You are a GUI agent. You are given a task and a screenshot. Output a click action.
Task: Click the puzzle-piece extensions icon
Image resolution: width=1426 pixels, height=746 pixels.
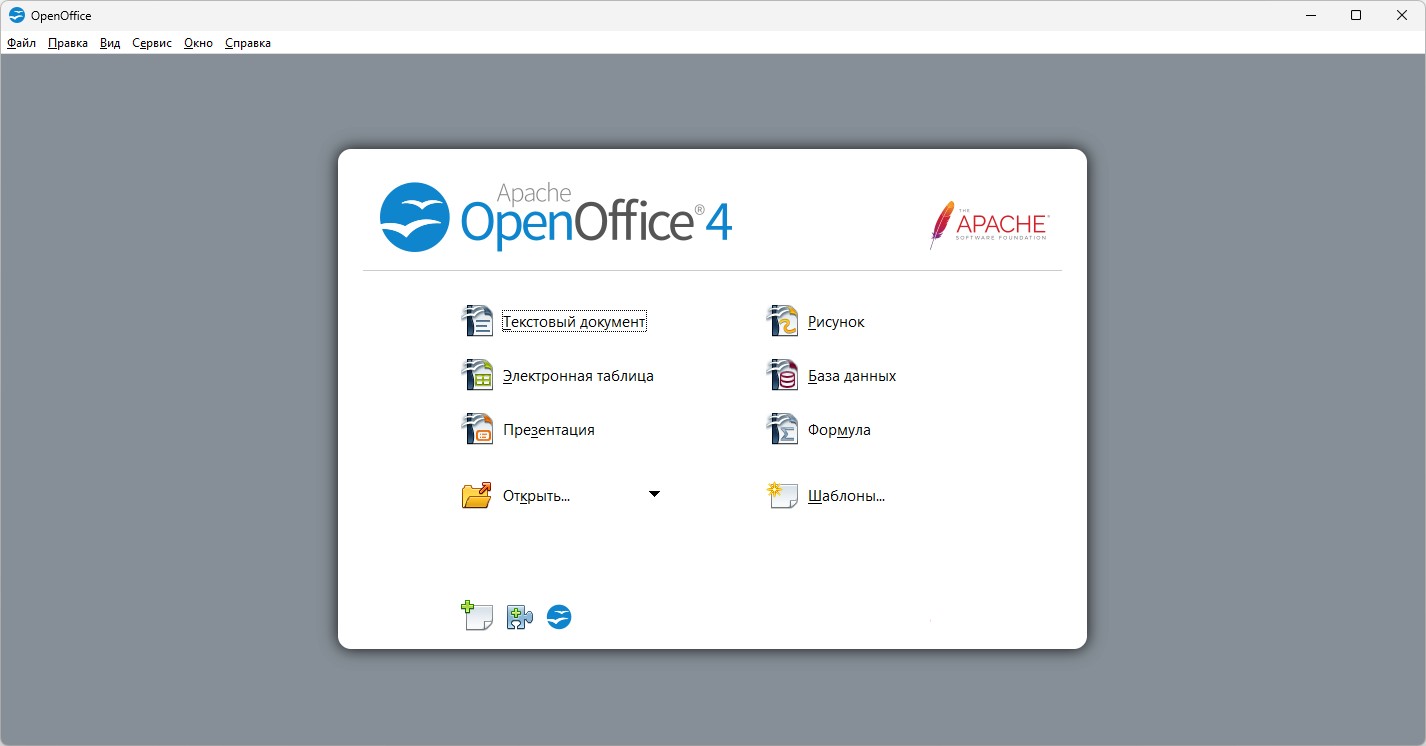pos(519,617)
